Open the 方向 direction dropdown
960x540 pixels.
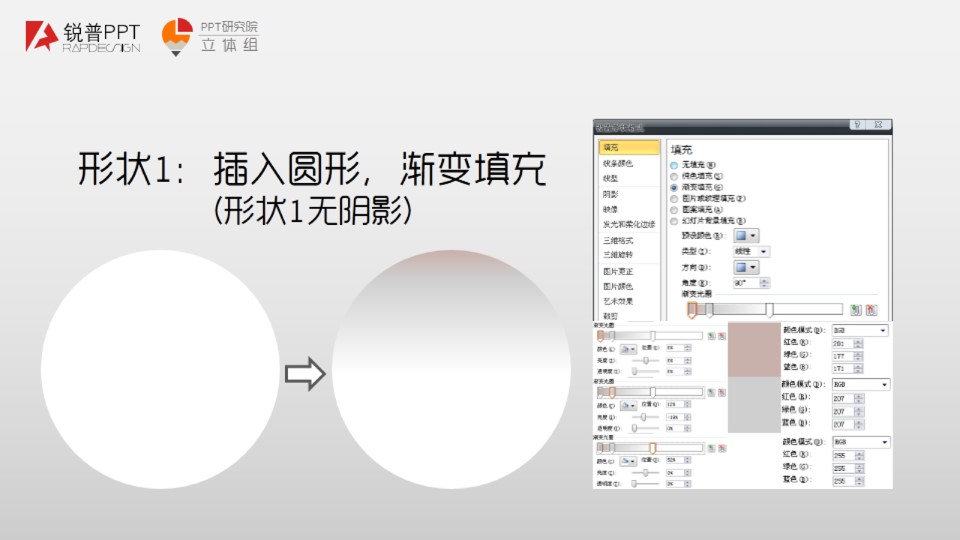[746, 267]
